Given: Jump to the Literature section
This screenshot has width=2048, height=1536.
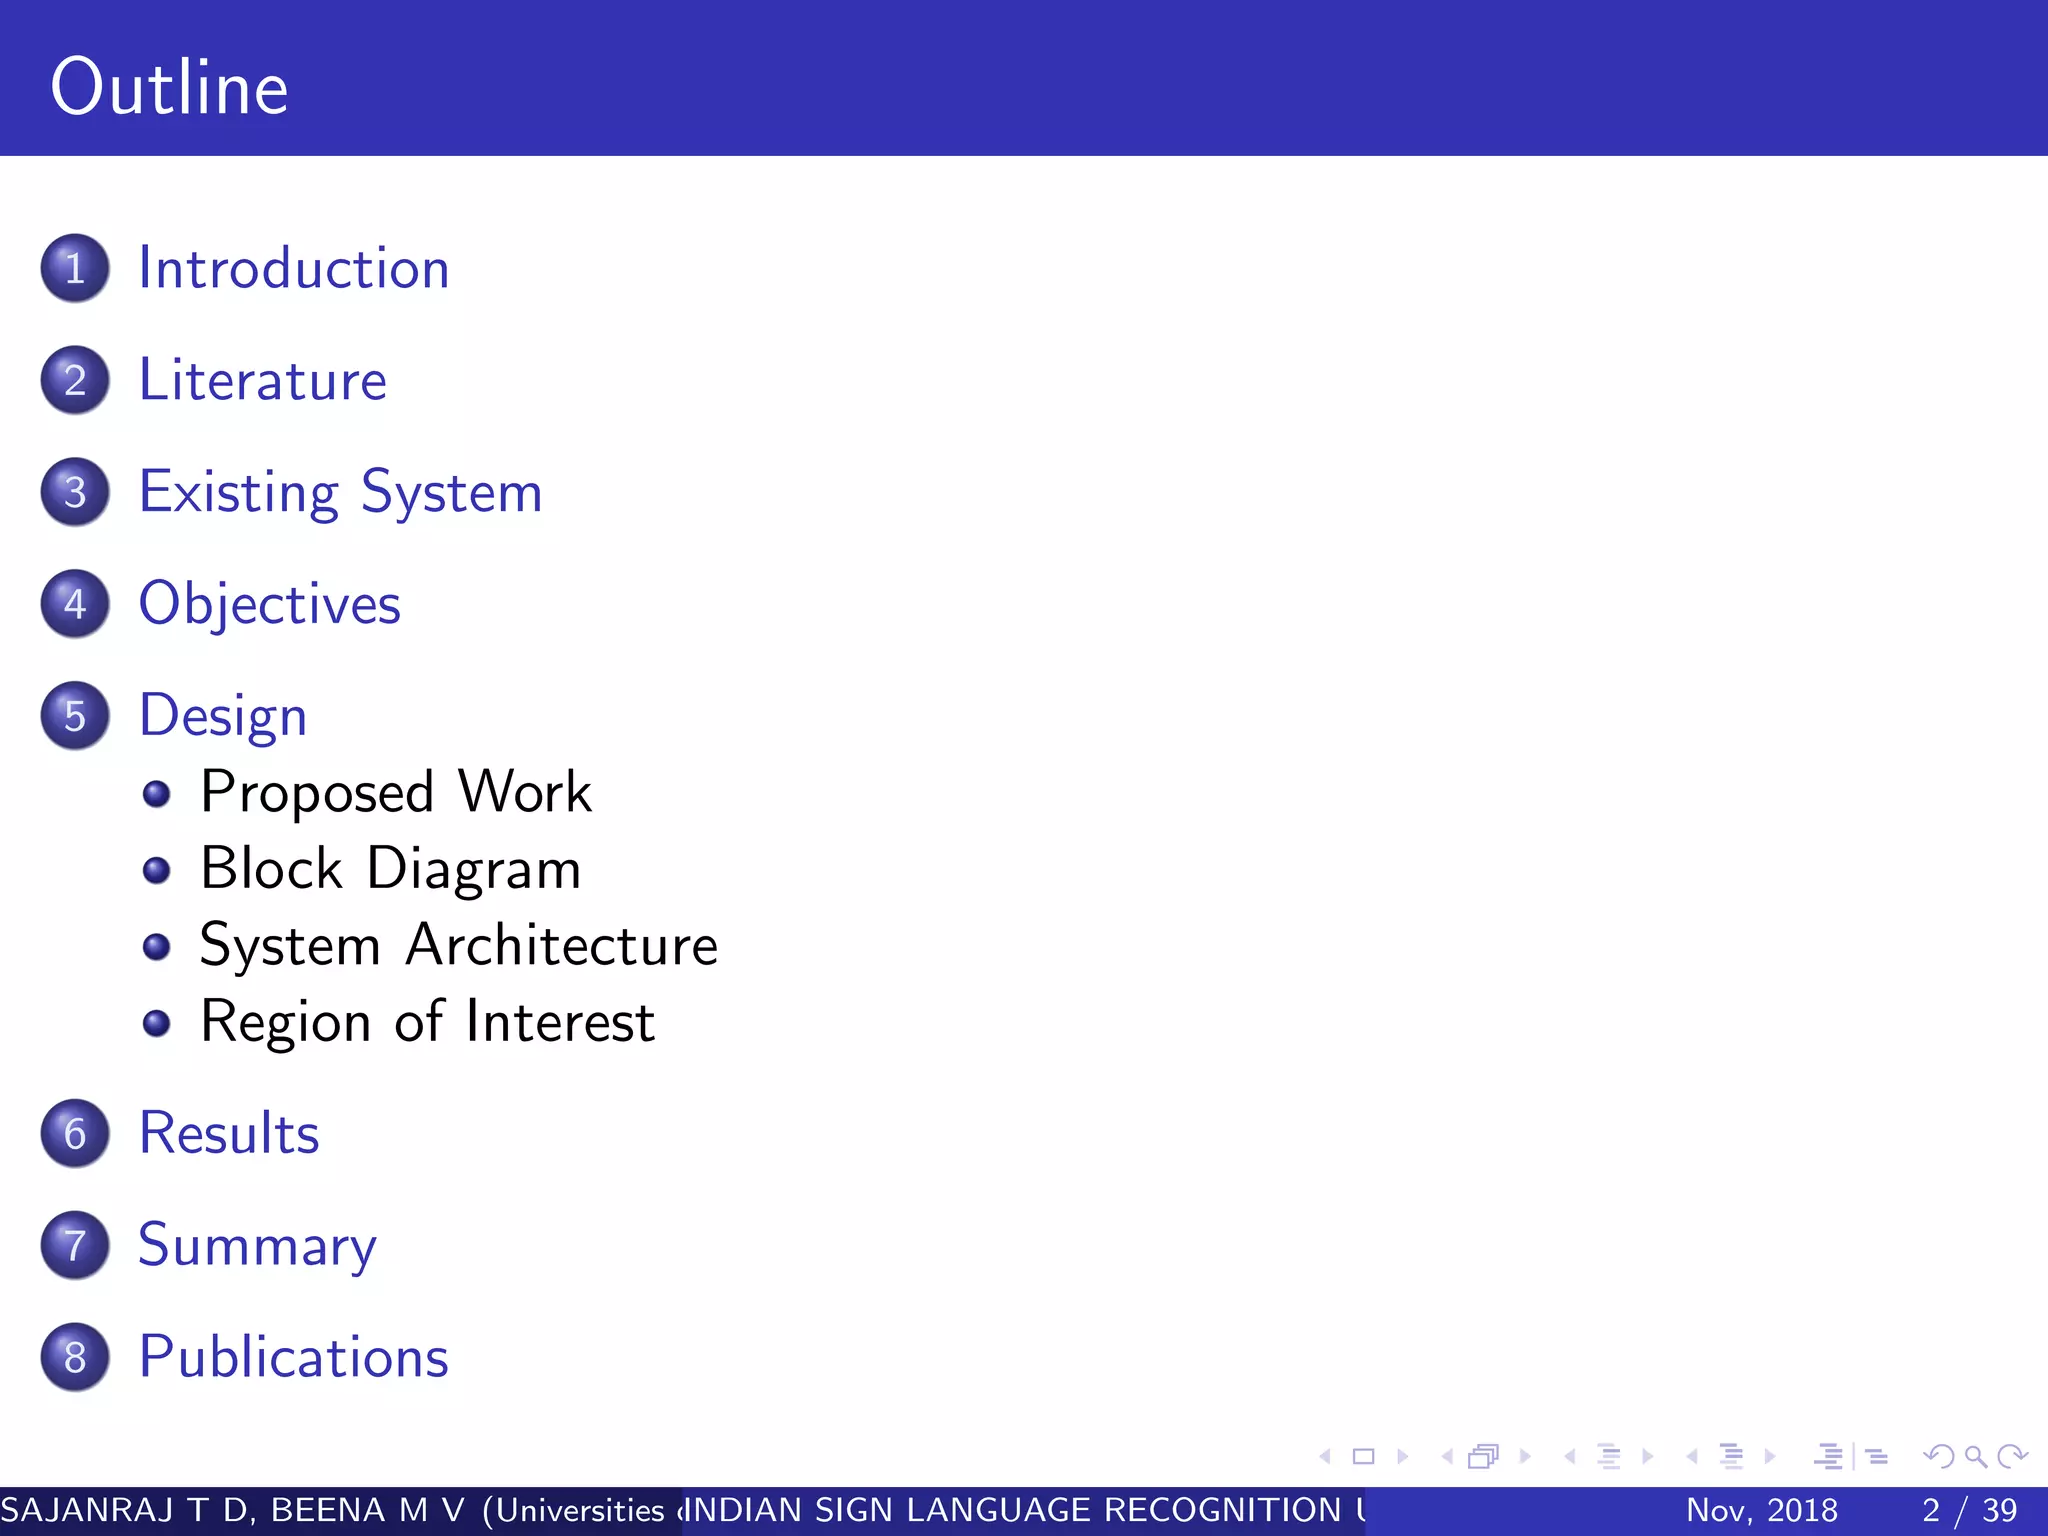Looking at the screenshot, I should (262, 381).
